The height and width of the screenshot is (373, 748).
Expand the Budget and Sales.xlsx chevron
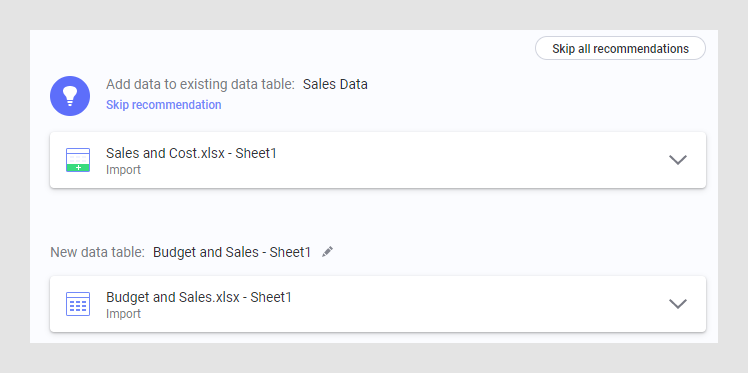click(x=678, y=304)
